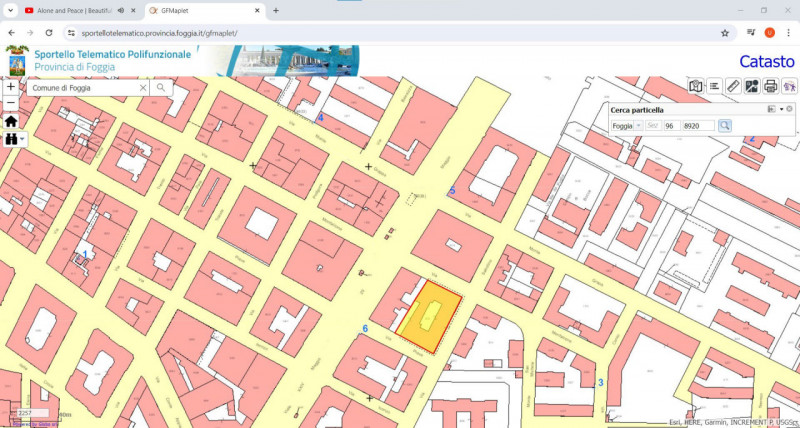Click the address bar URL
Viewport: 800px width, 428px height.
[x=159, y=33]
